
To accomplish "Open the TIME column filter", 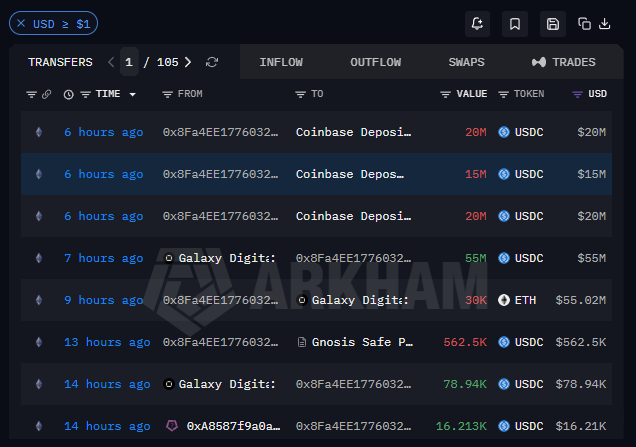I will 85,95.
